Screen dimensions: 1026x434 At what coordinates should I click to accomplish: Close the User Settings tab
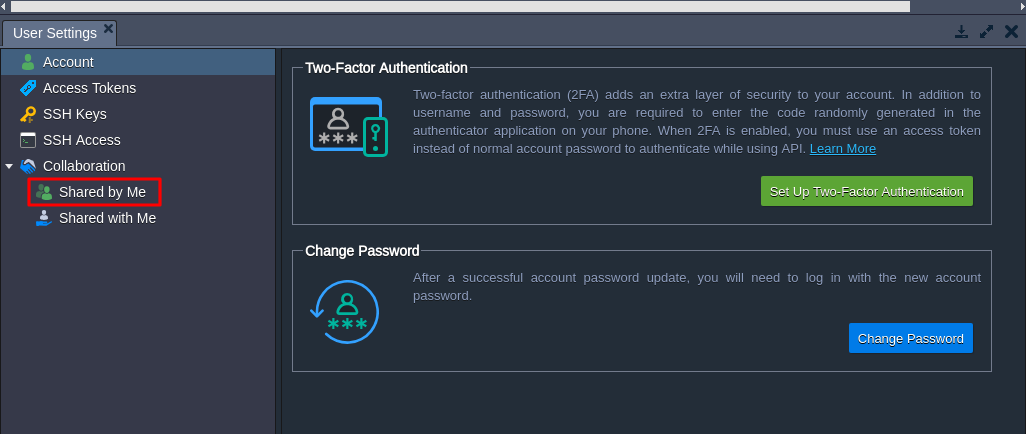tap(108, 28)
